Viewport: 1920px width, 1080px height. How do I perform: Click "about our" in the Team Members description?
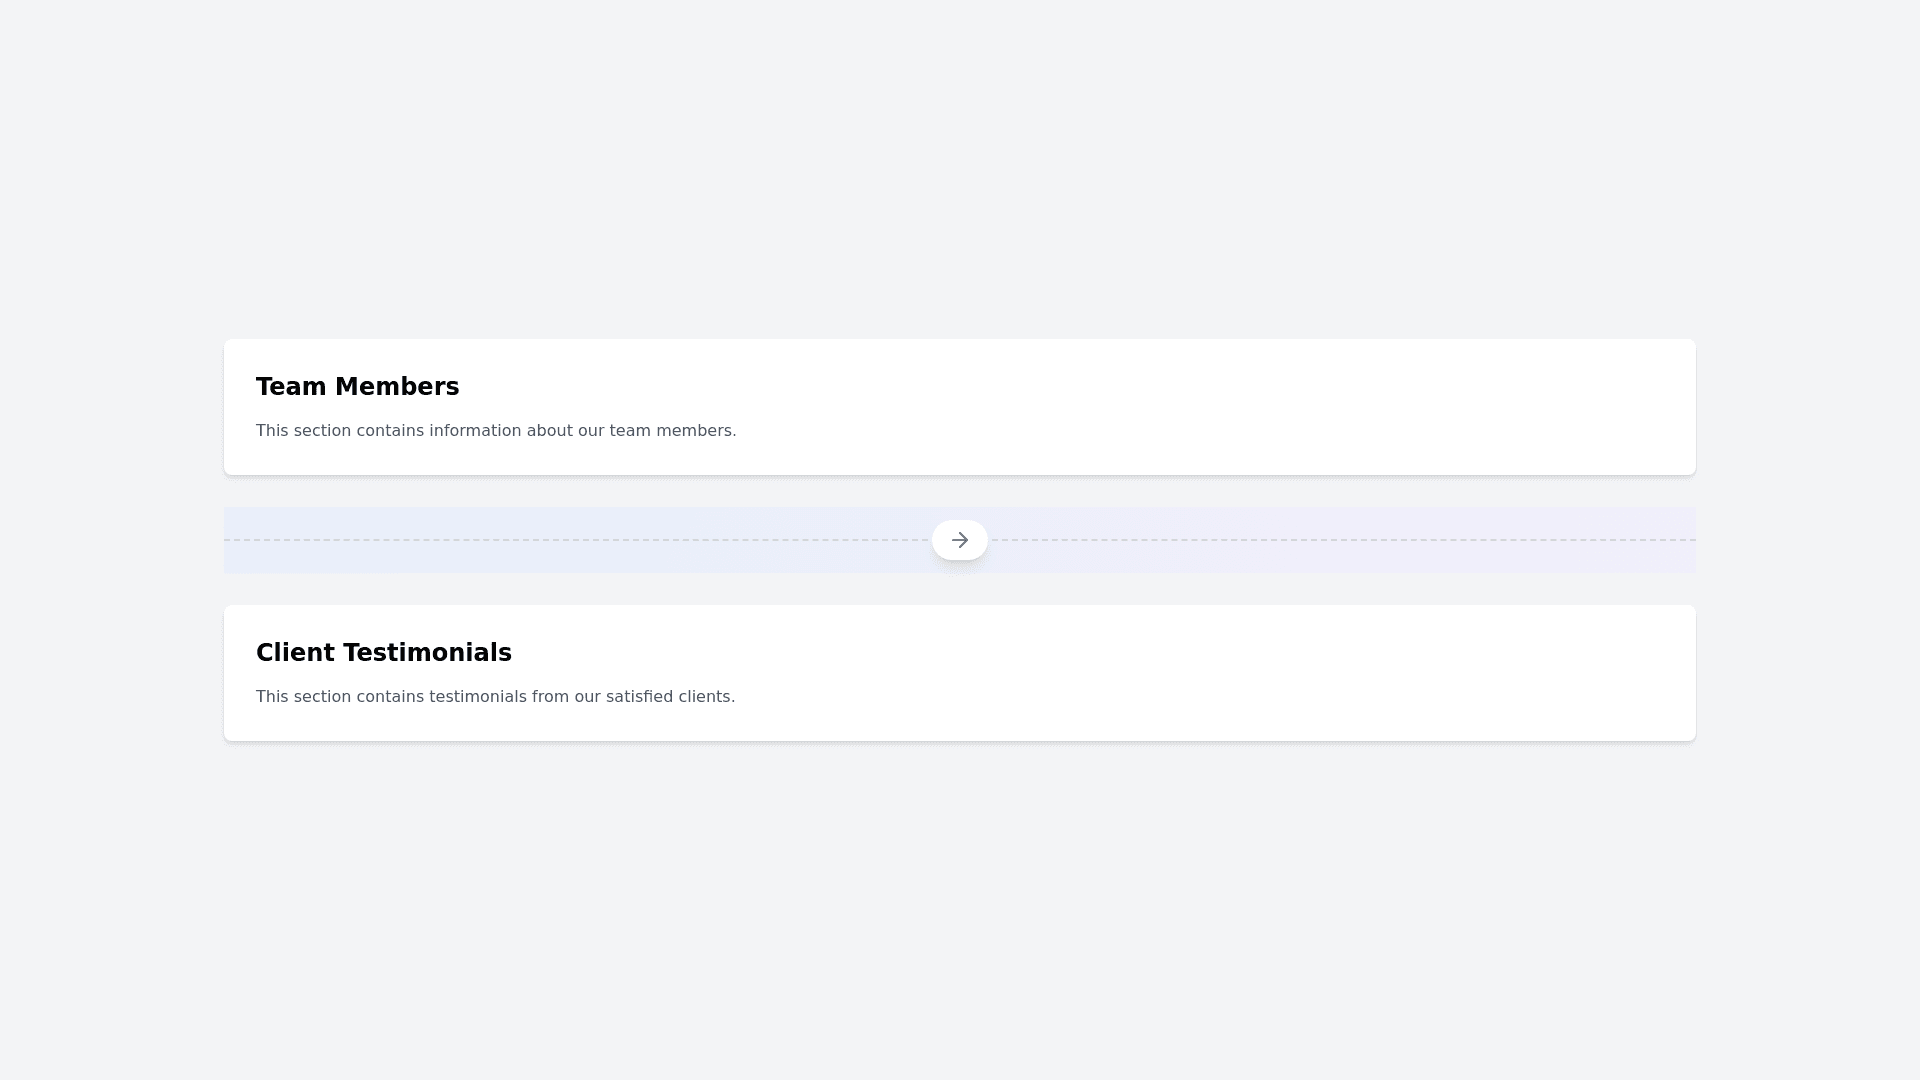(x=565, y=431)
